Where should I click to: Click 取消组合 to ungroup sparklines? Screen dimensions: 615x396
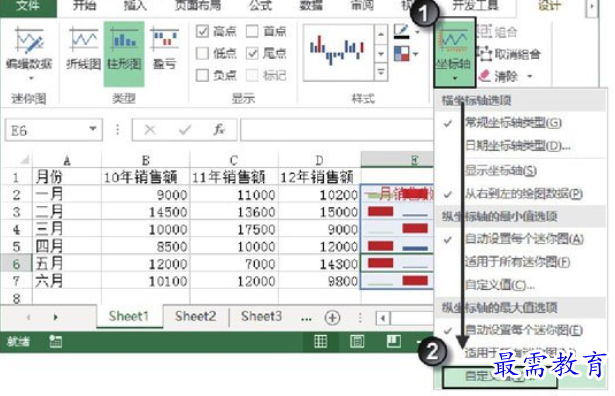pyautogui.click(x=509, y=54)
